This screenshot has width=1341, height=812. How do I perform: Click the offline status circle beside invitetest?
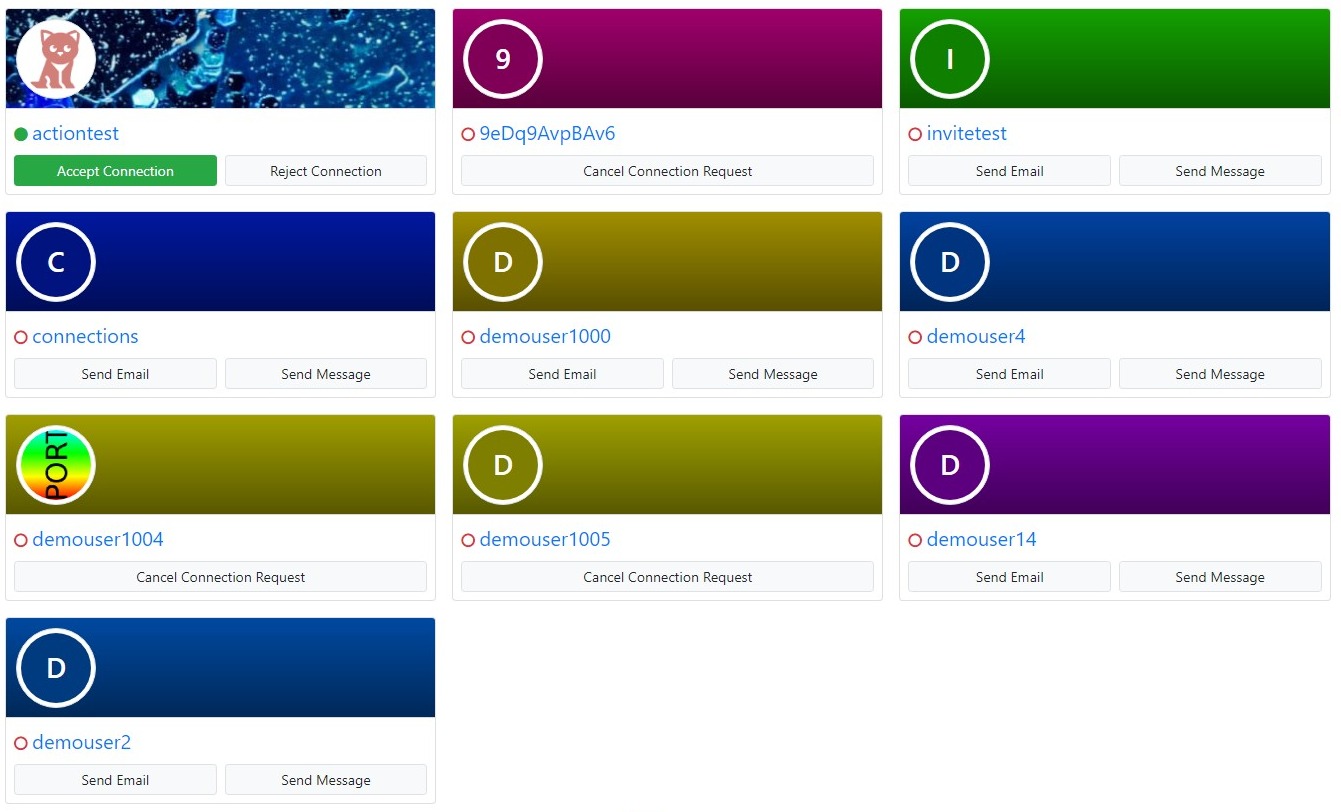[915, 134]
